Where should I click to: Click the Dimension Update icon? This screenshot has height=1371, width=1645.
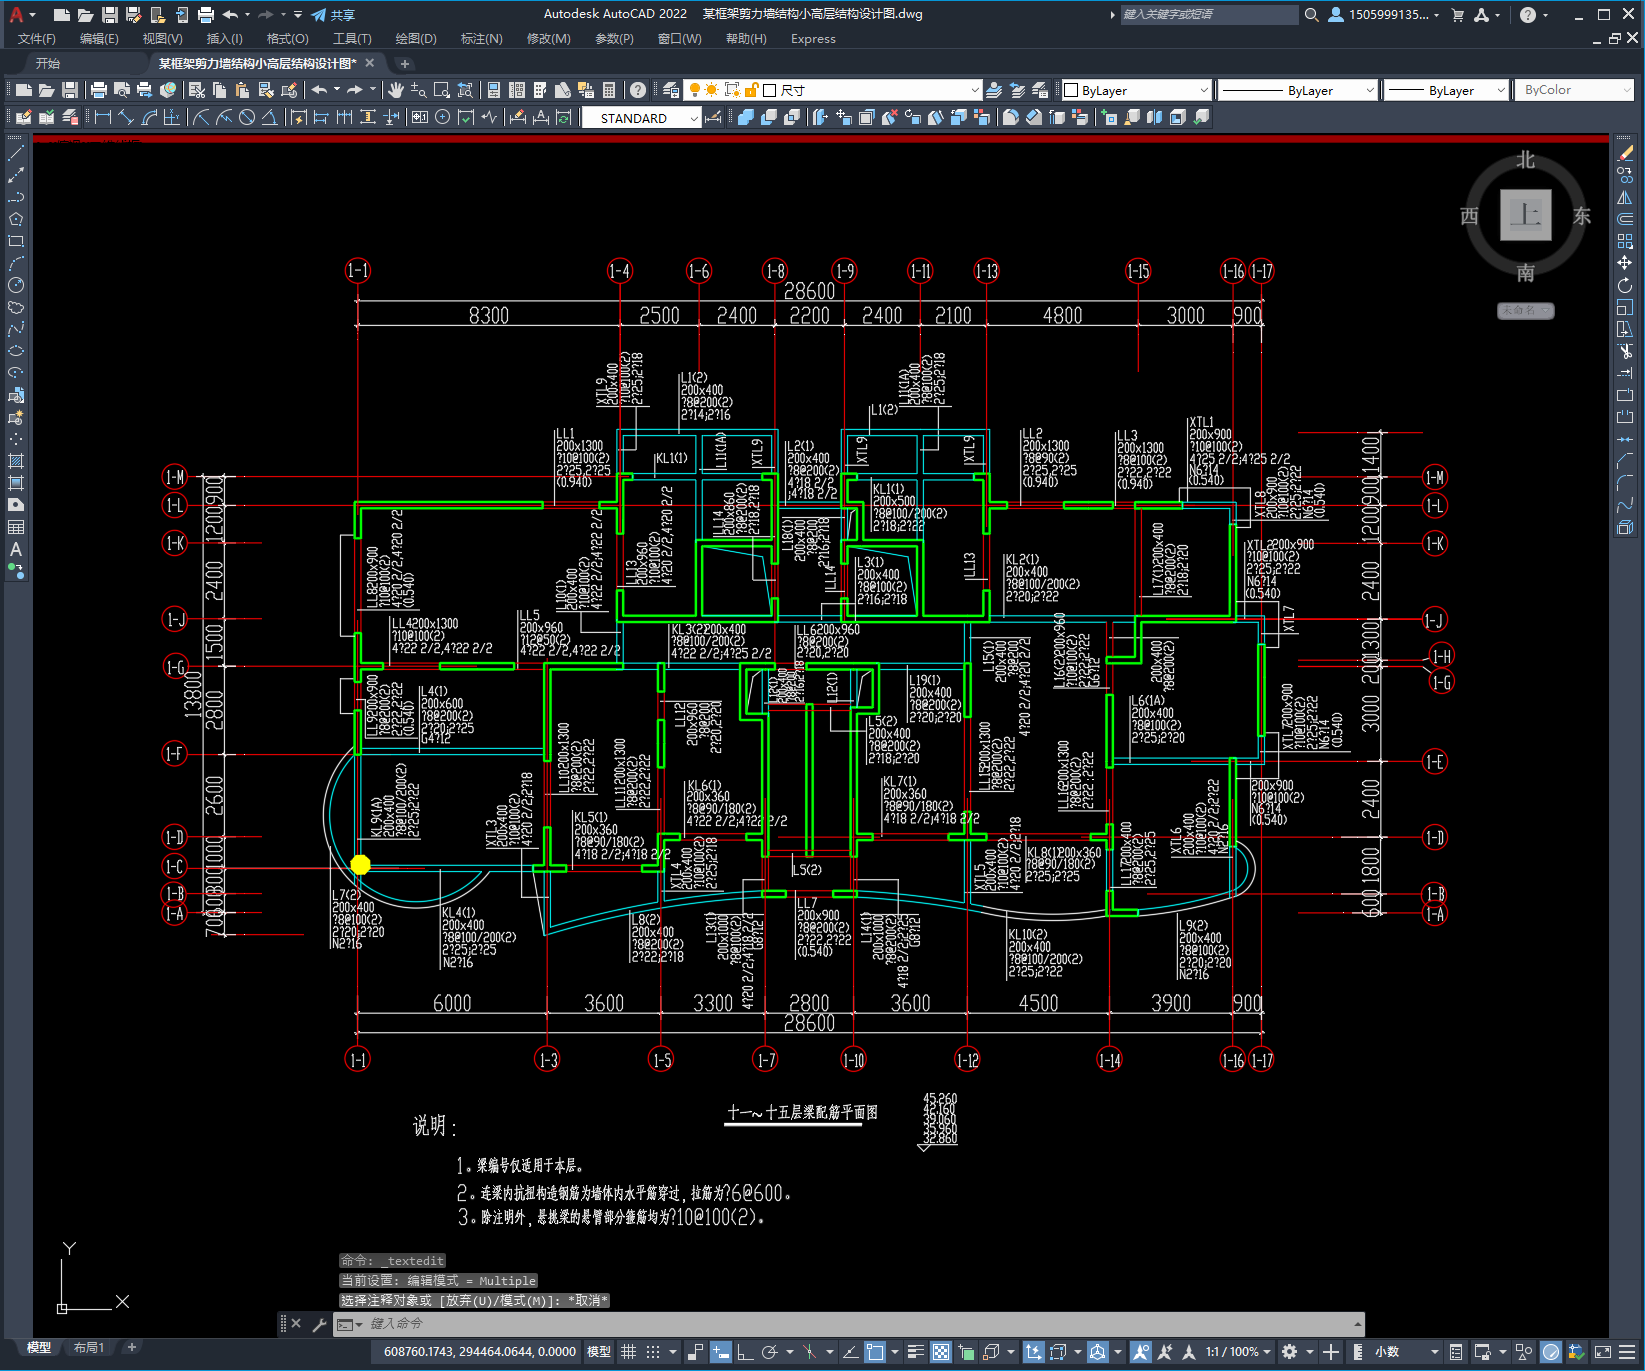pyautogui.click(x=563, y=117)
